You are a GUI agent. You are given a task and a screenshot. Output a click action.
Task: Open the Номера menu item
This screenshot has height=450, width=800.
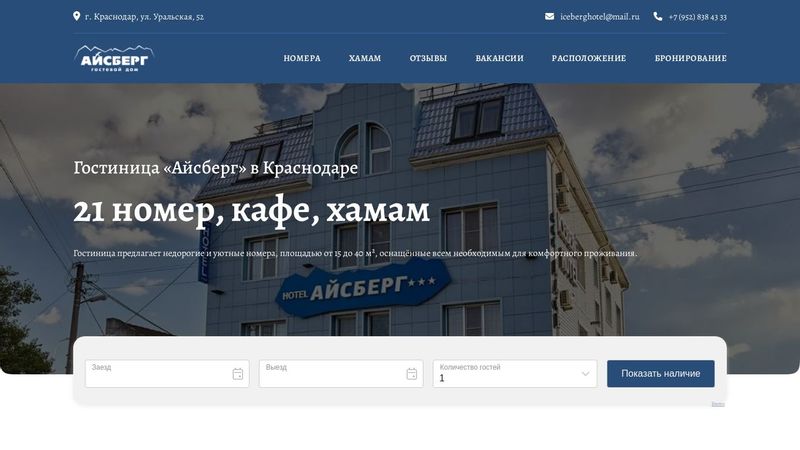302,58
